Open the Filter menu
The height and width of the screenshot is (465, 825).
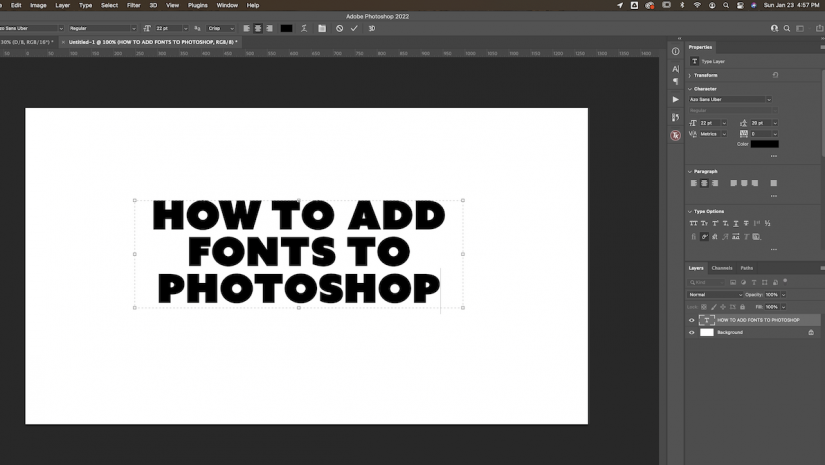pyautogui.click(x=133, y=5)
